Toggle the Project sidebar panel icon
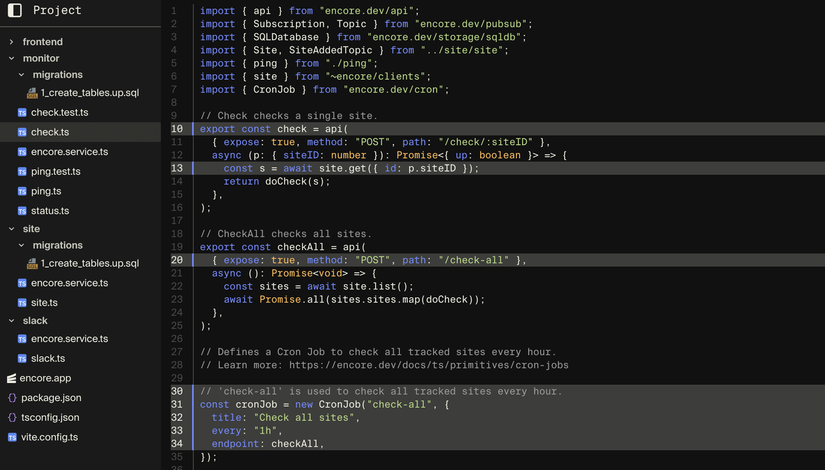The width and height of the screenshot is (825, 470). pos(15,10)
